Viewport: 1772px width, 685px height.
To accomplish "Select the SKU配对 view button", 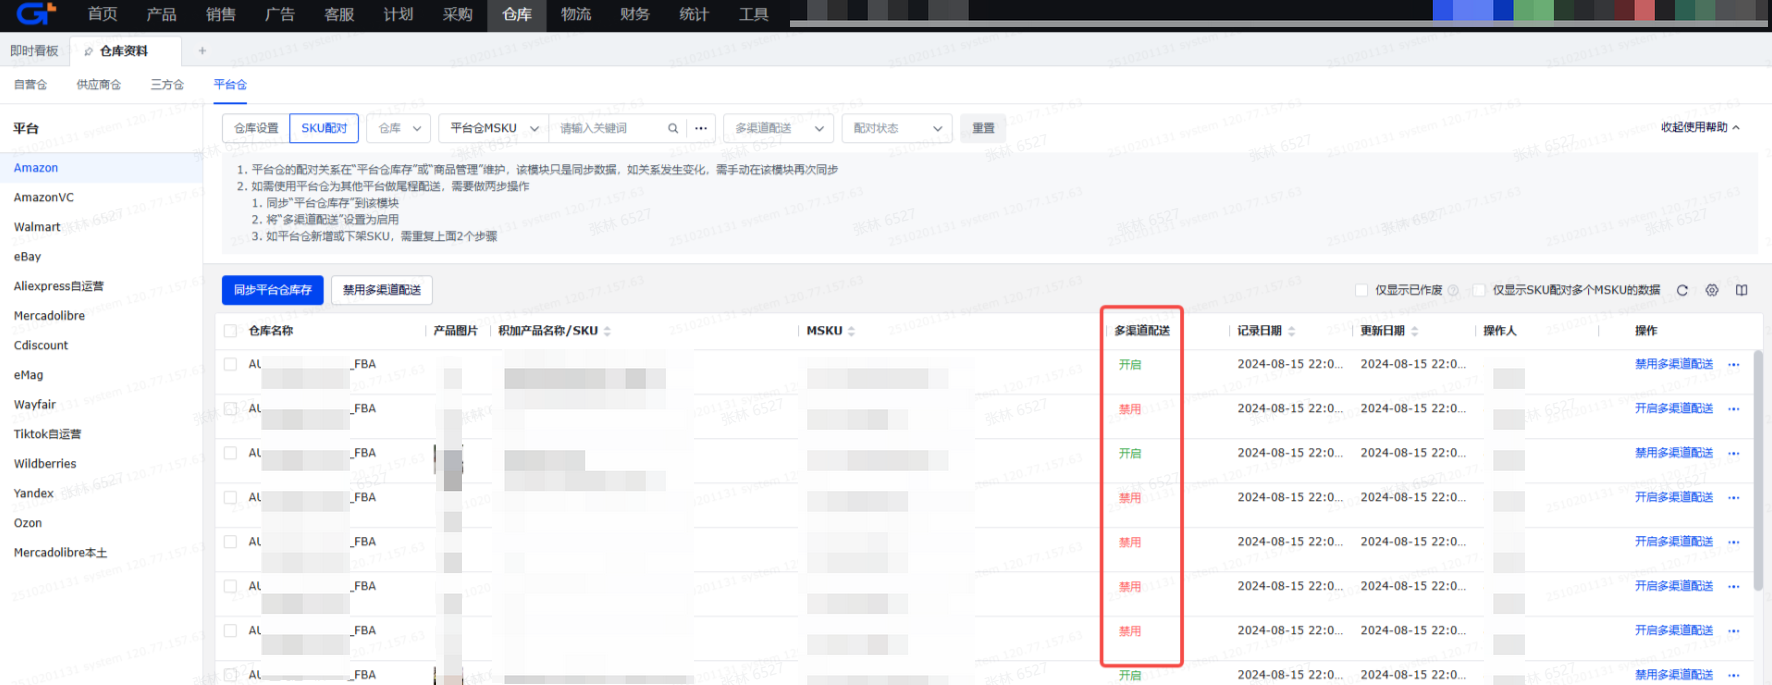I will (324, 128).
